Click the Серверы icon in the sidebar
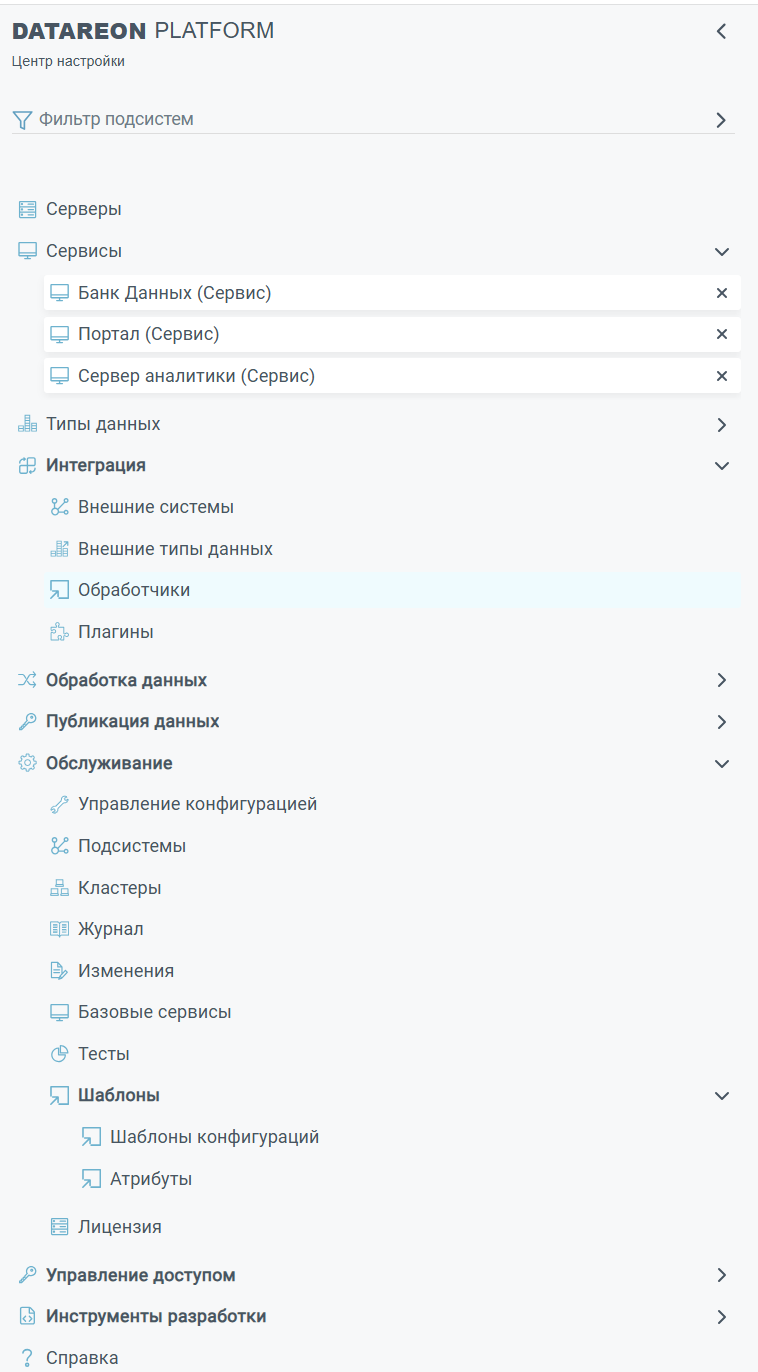The width and height of the screenshot is (758, 1372). (x=26, y=209)
